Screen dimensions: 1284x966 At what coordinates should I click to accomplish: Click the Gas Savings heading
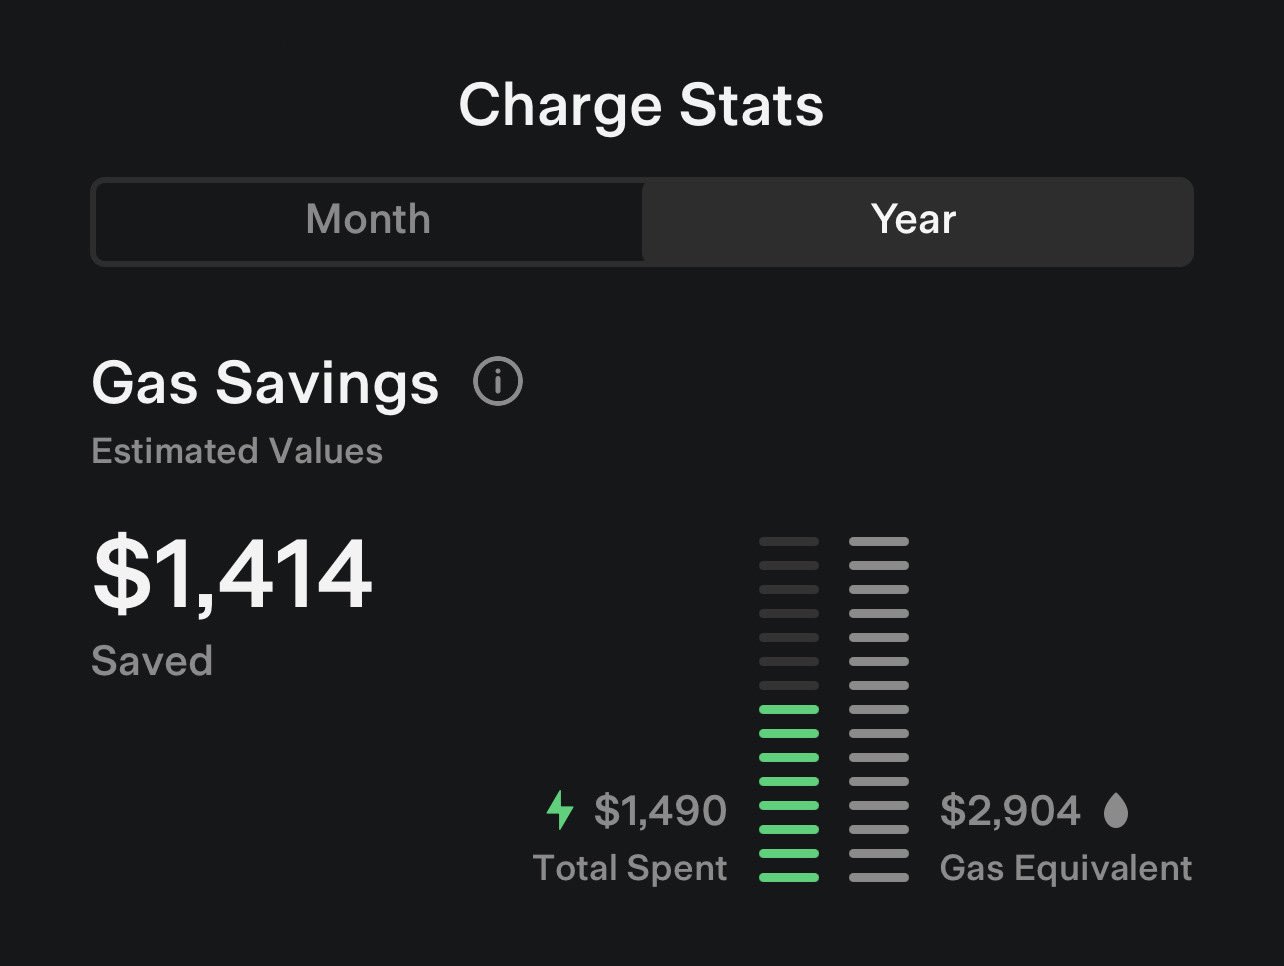264,382
